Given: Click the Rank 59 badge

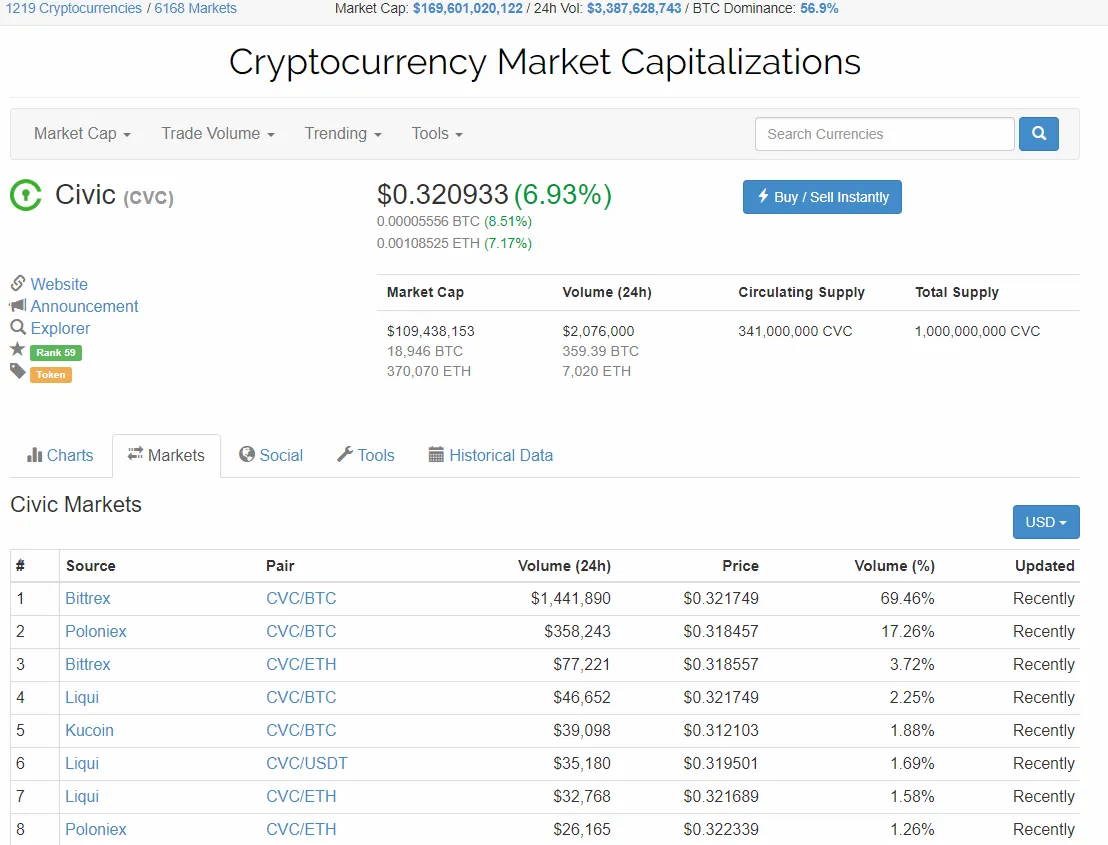Looking at the screenshot, I should 56,353.
